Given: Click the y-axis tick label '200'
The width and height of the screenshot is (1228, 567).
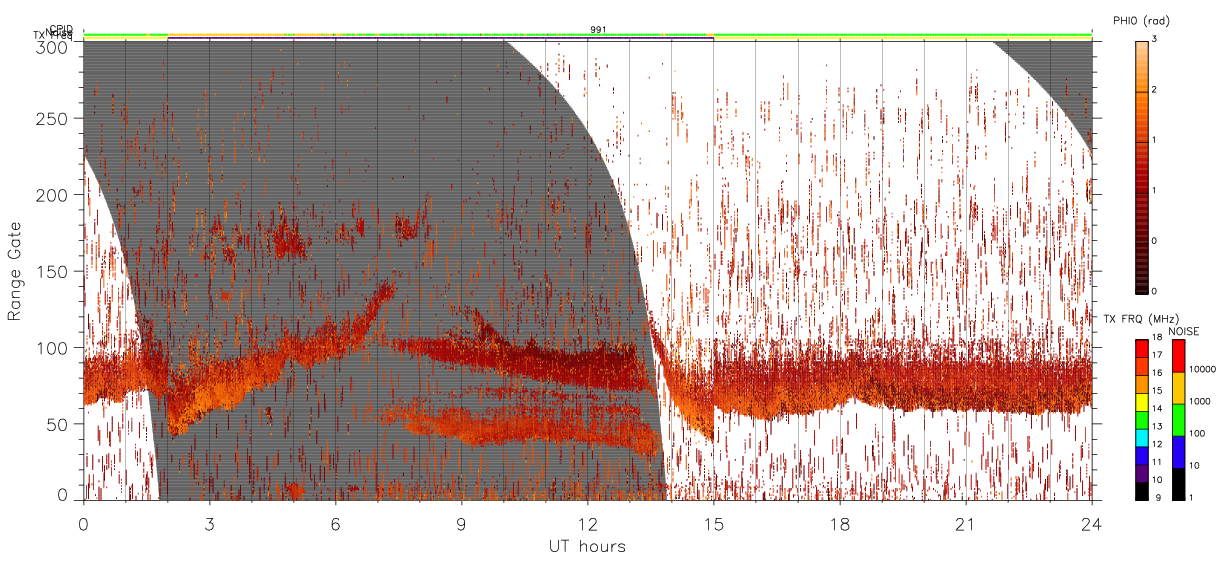Looking at the screenshot, I should tap(53, 195).
